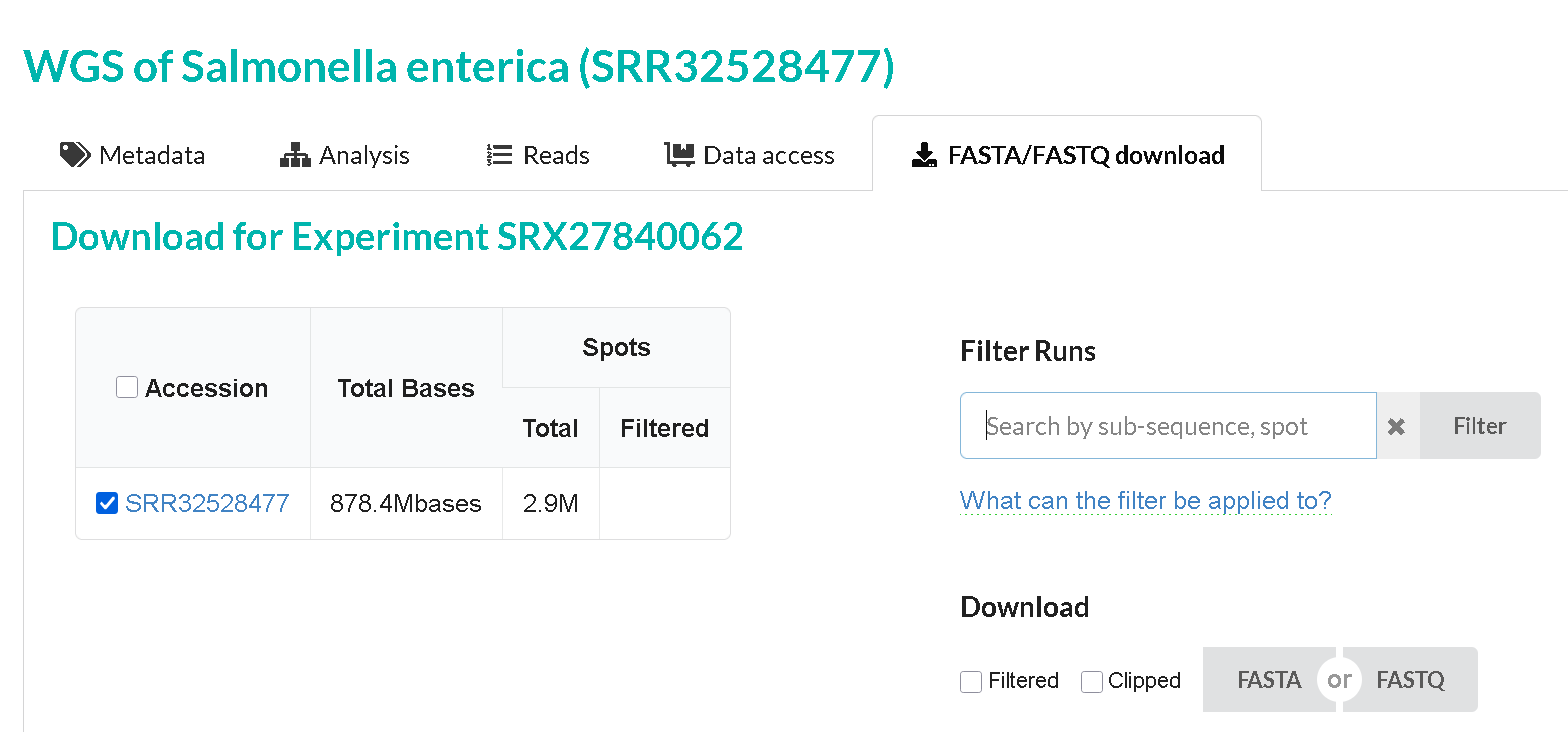The image size is (1568, 732).
Task: Clear the filter search with the X icon
Action: point(1397,427)
